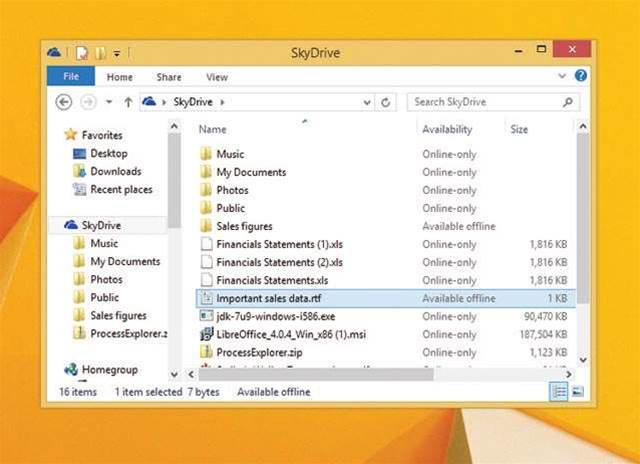Switch to the Share ribbon tab
The width and height of the screenshot is (640, 464).
(169, 77)
